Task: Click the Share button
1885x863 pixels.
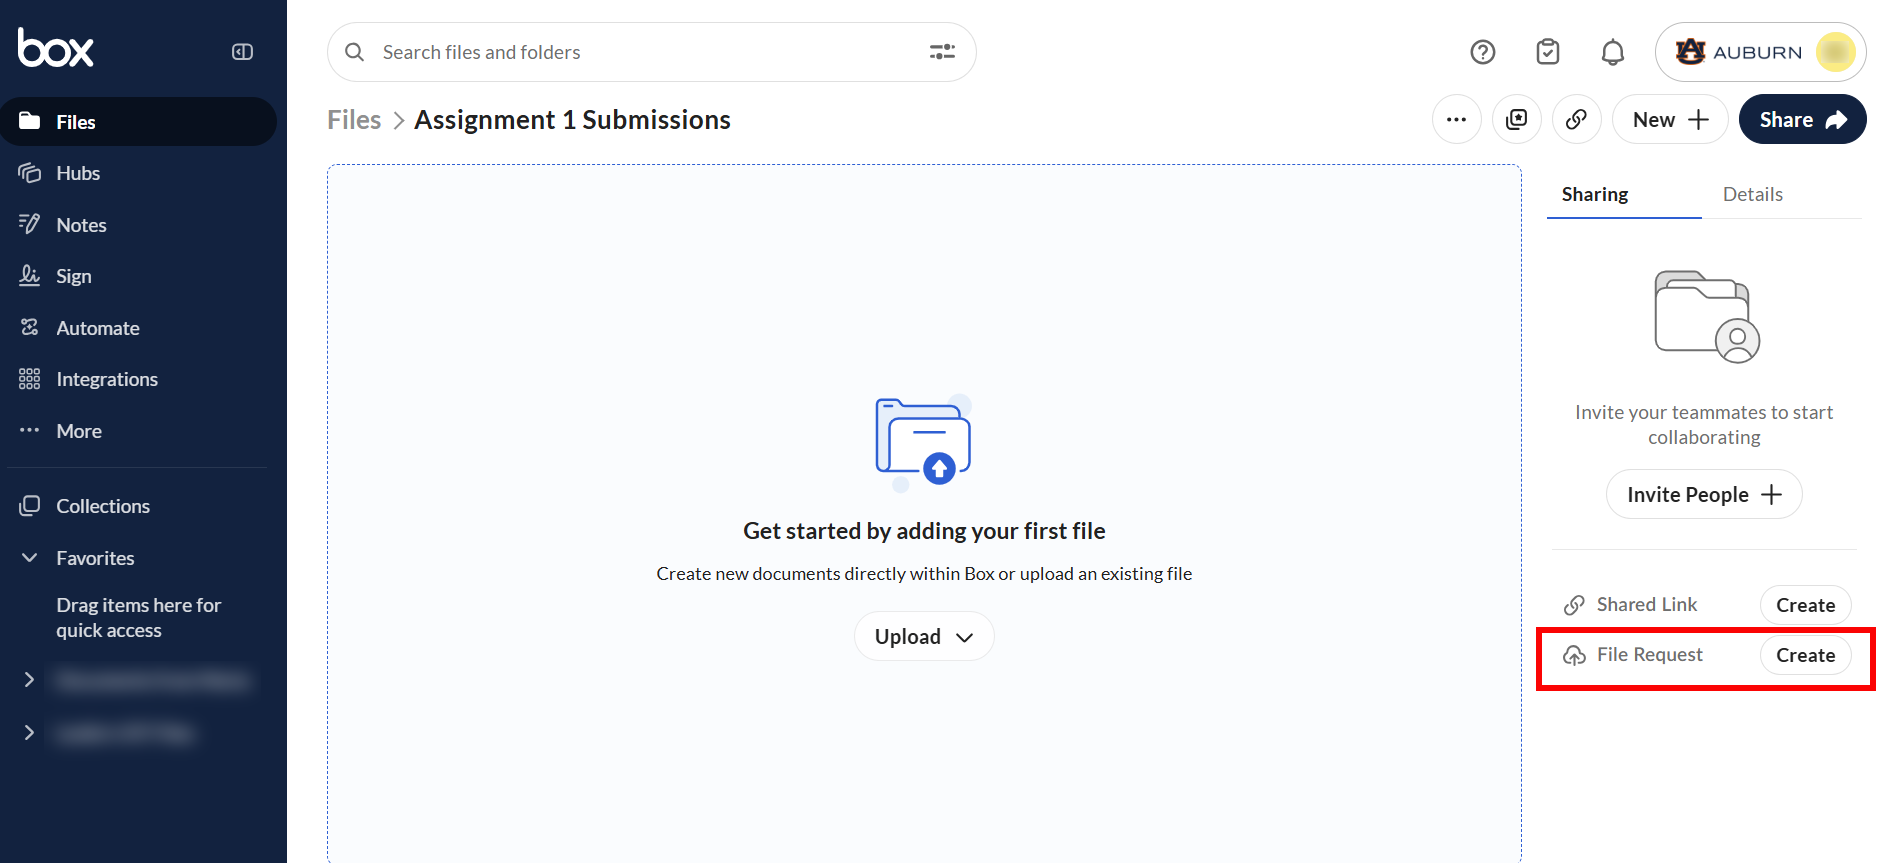Action: pos(1802,120)
